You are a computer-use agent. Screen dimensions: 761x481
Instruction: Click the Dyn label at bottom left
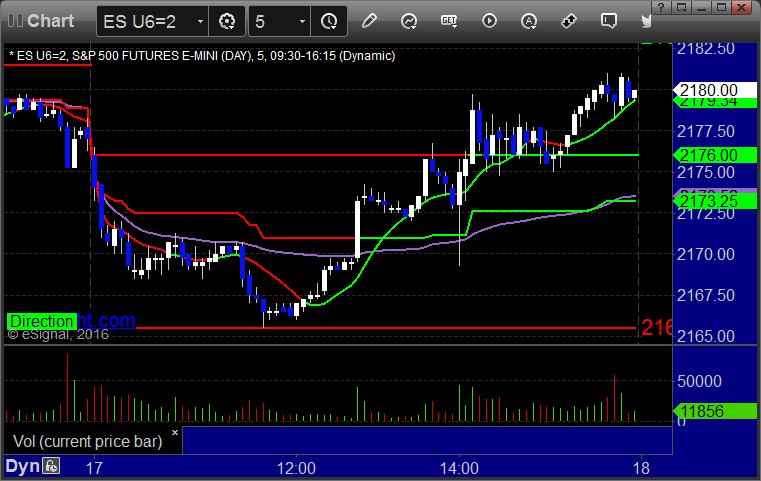click(22, 466)
